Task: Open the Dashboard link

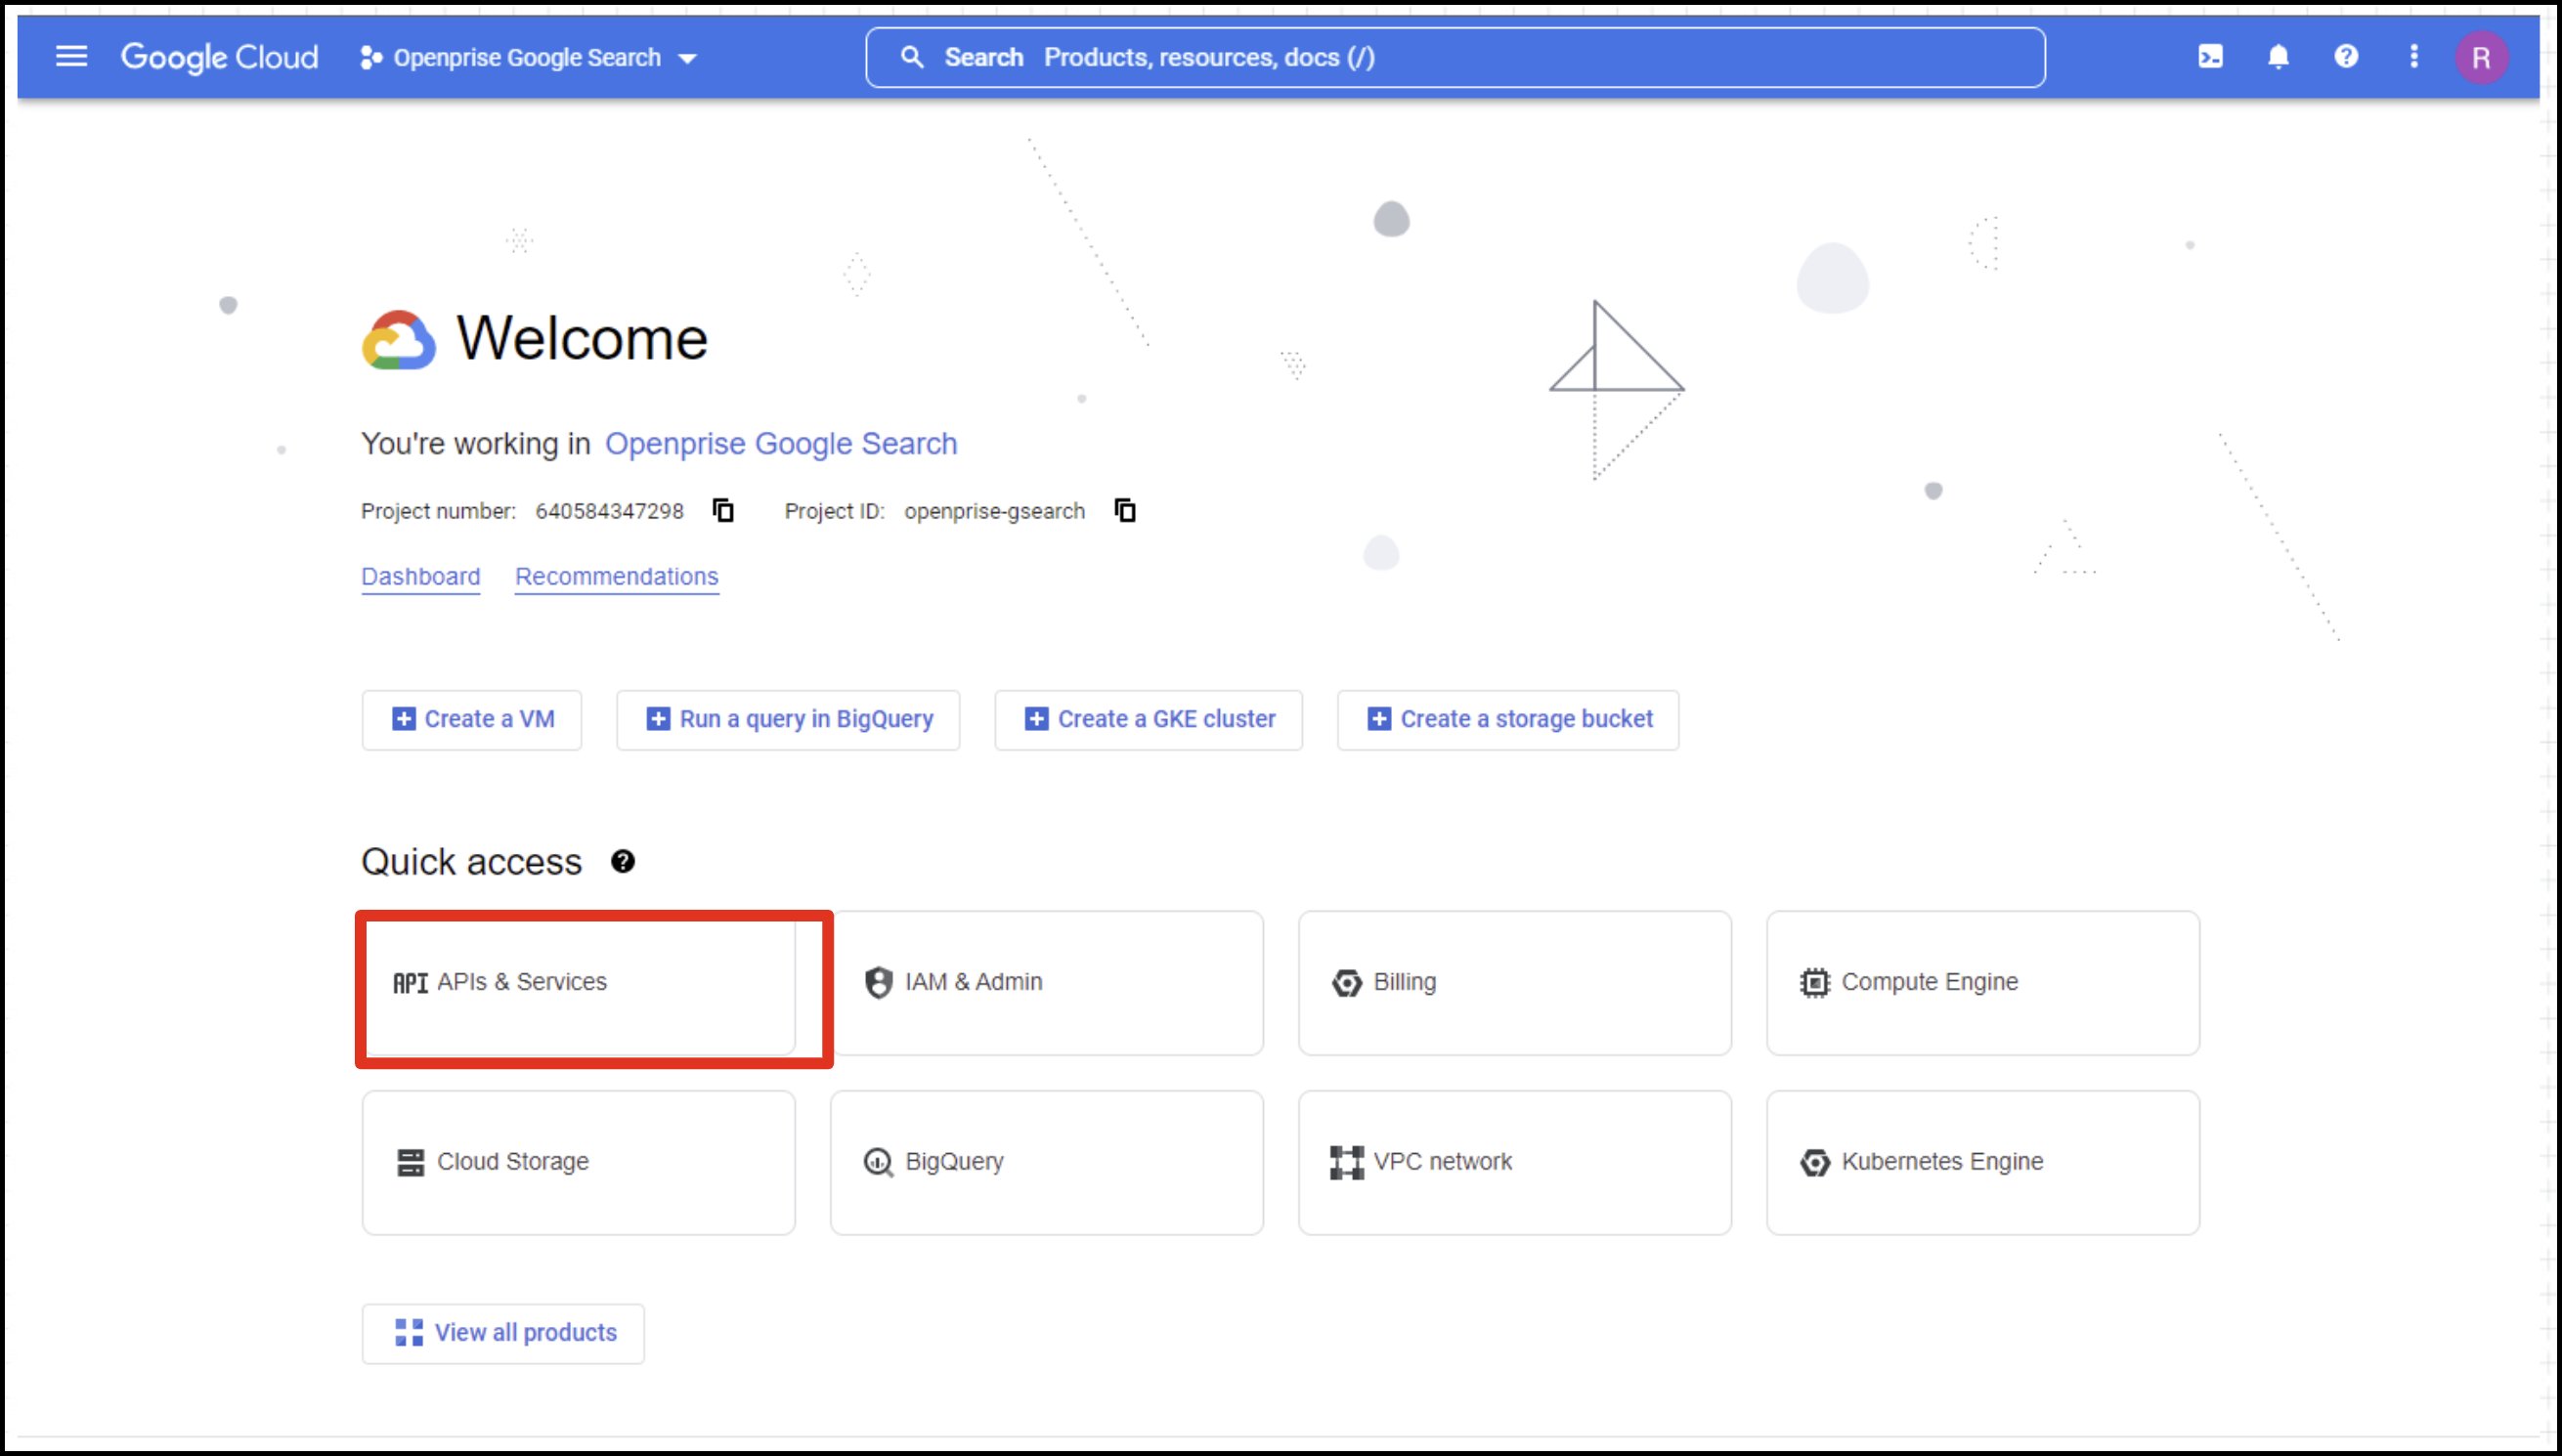Action: tap(421, 577)
